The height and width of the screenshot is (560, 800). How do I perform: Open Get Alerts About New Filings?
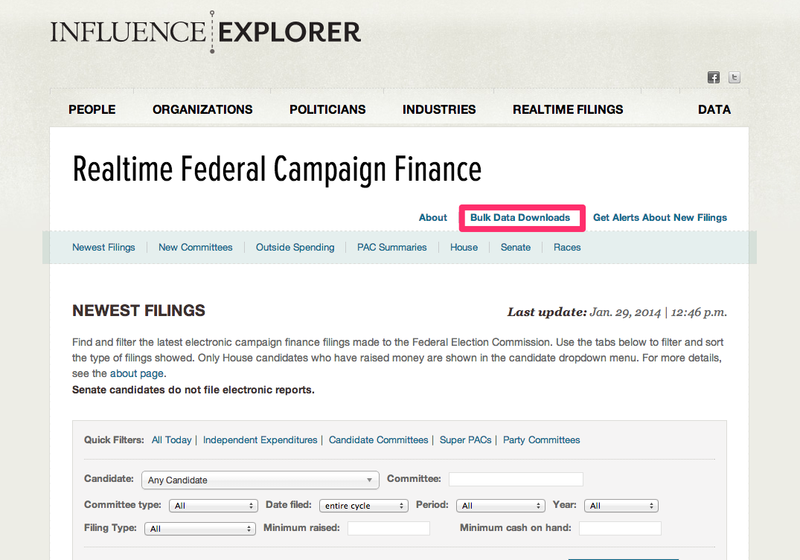660,217
